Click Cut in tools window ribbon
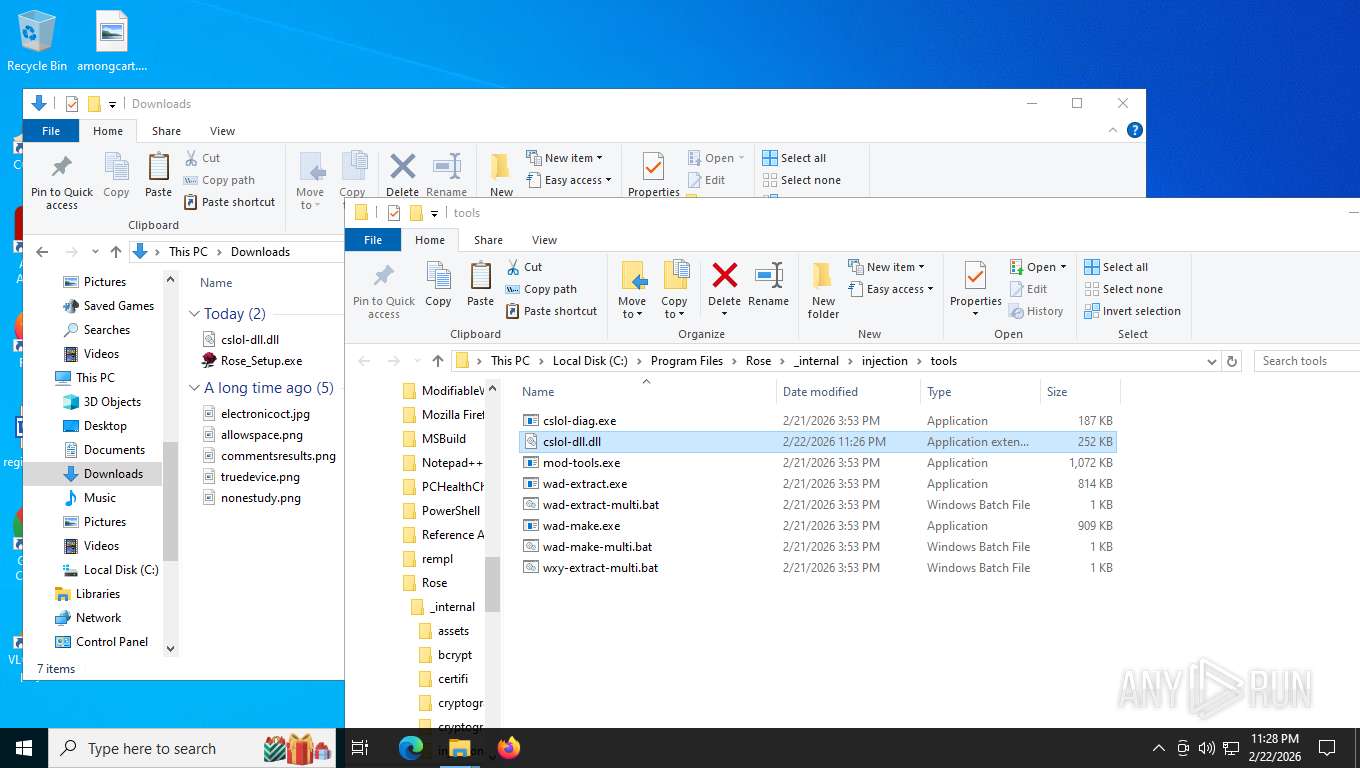 (x=524, y=267)
